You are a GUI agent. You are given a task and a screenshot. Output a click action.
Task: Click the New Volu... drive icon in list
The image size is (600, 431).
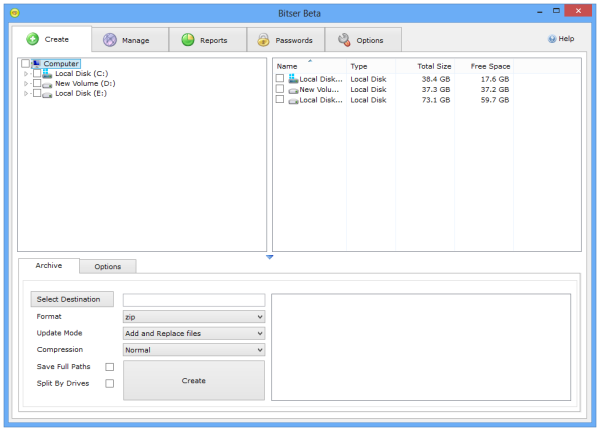click(293, 91)
